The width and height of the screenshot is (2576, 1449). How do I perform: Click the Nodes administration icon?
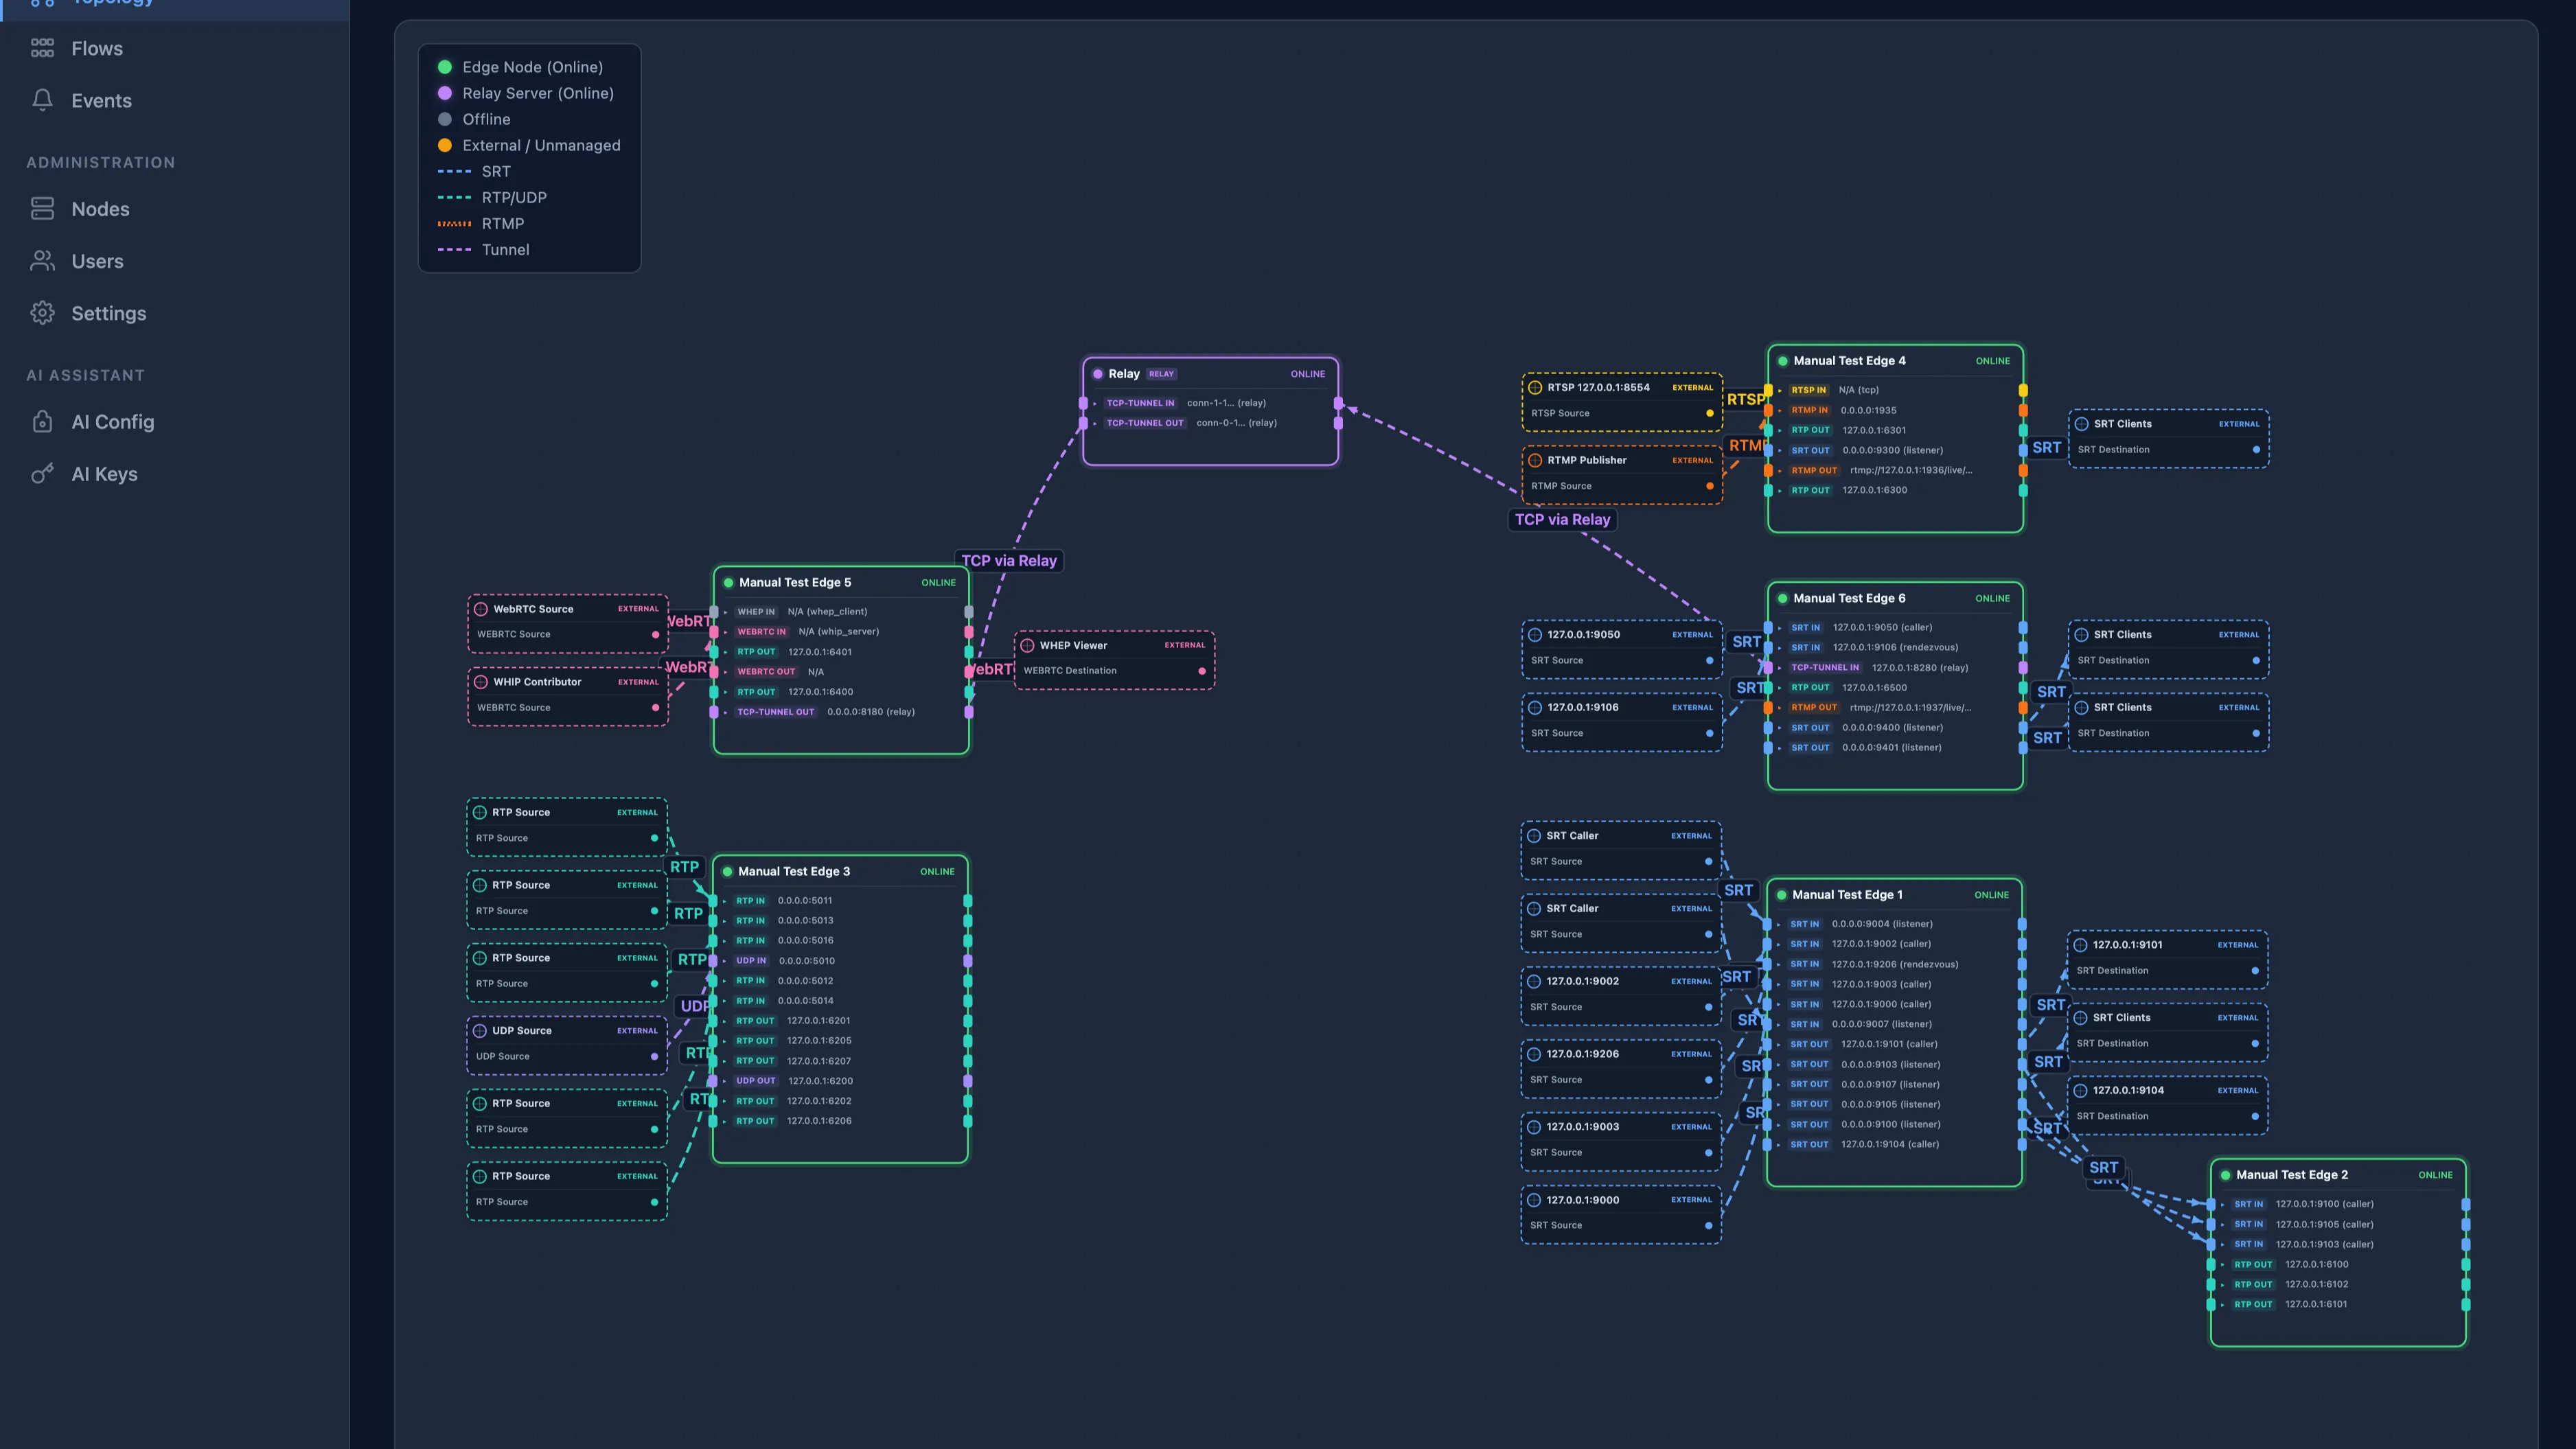click(42, 209)
